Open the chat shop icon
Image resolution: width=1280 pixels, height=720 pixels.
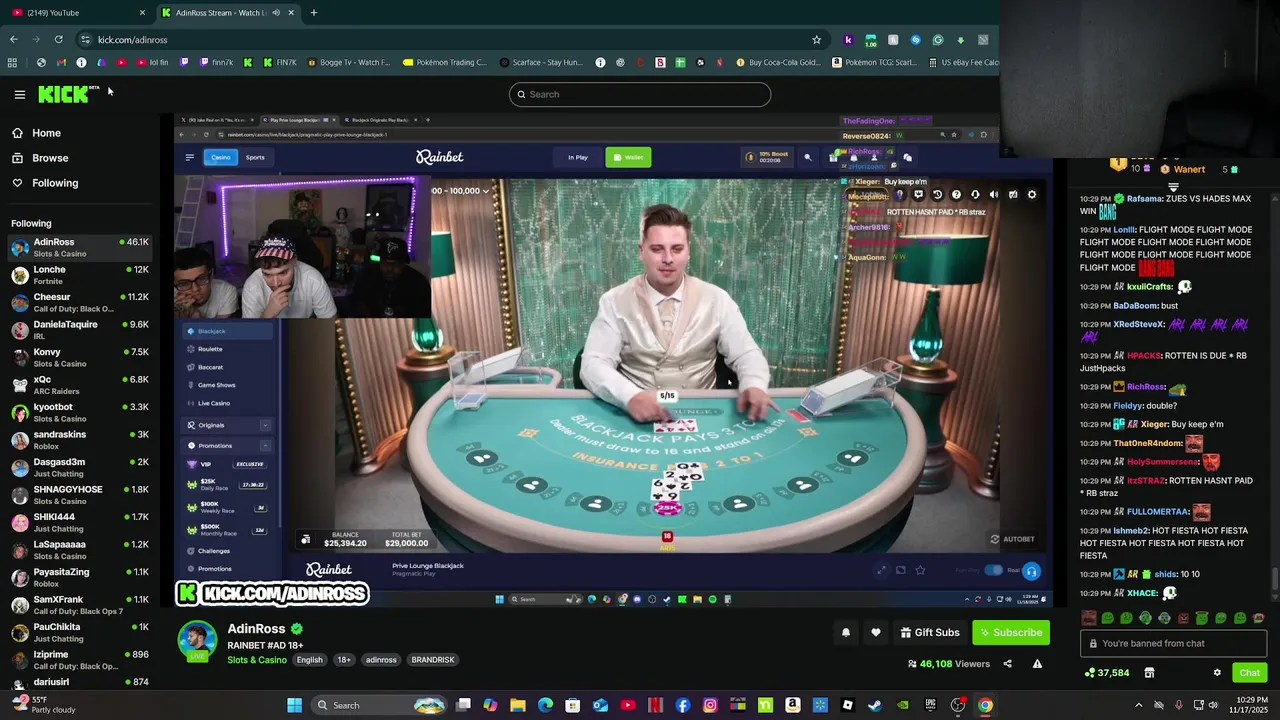tap(1149, 673)
